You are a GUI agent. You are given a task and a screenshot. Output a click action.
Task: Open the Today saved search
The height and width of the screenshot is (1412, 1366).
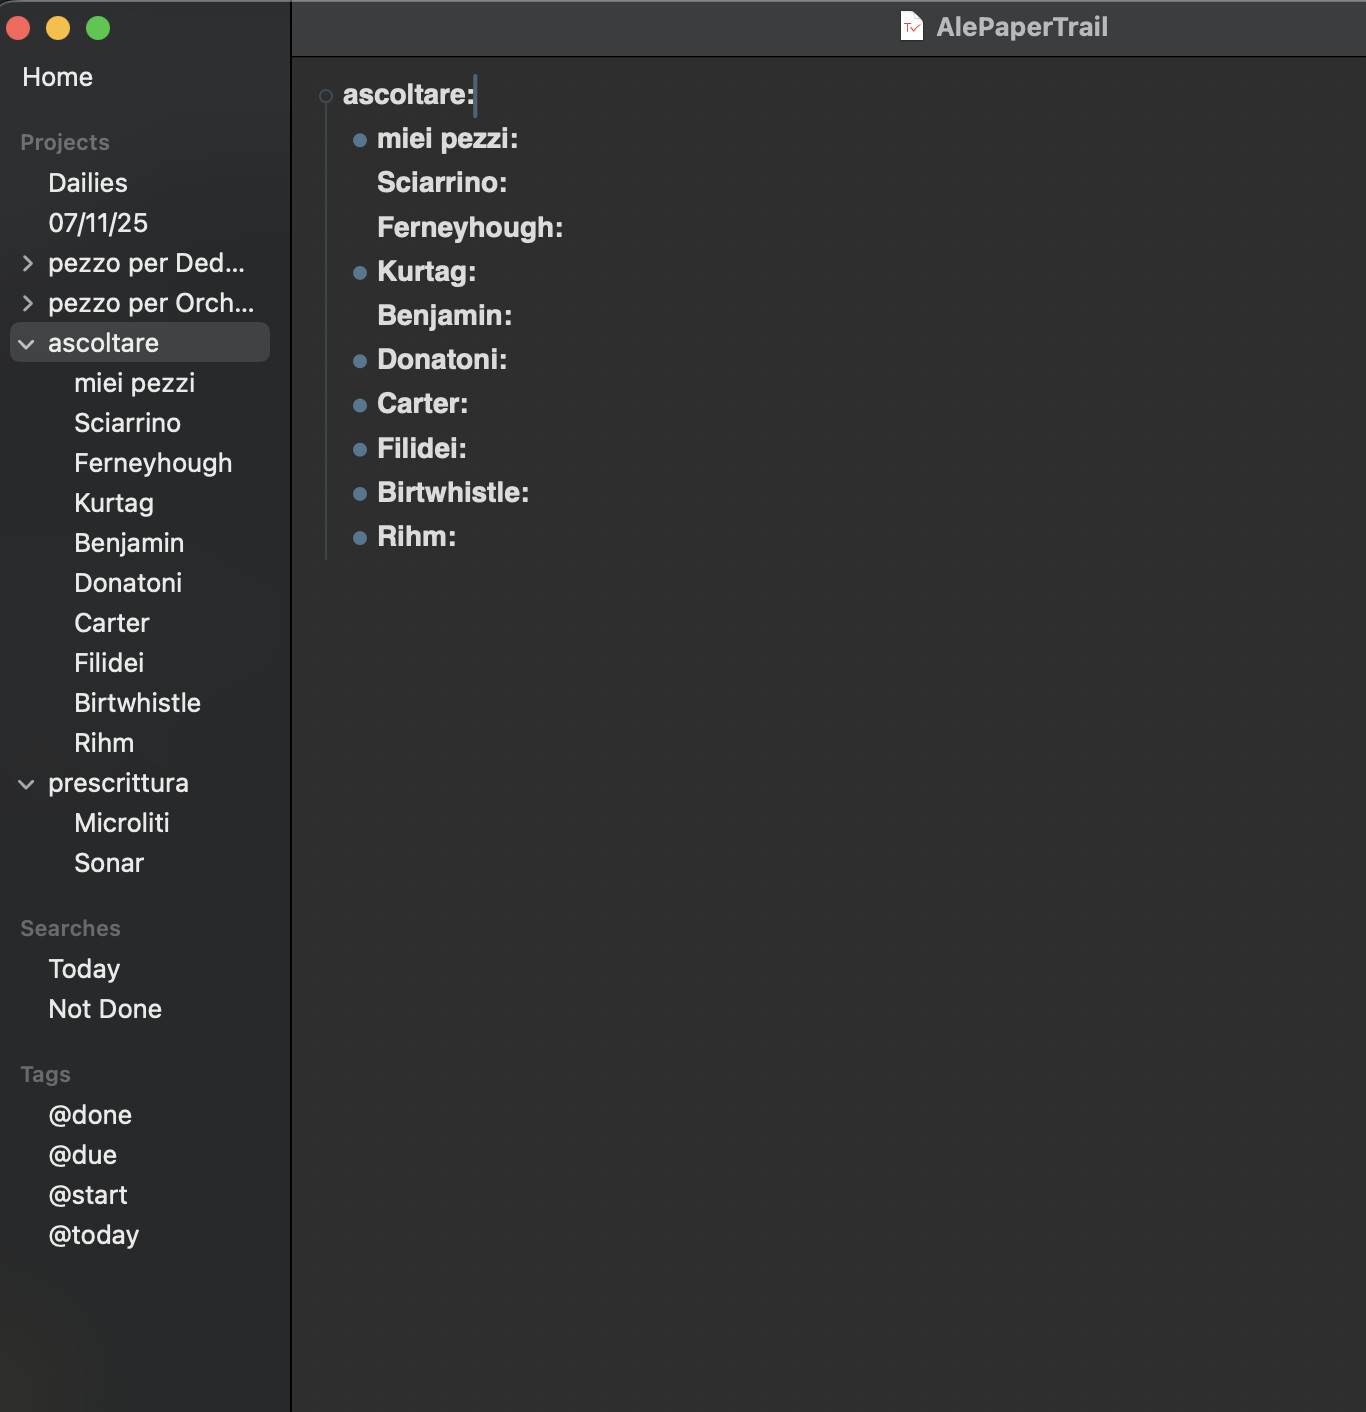coord(84,969)
